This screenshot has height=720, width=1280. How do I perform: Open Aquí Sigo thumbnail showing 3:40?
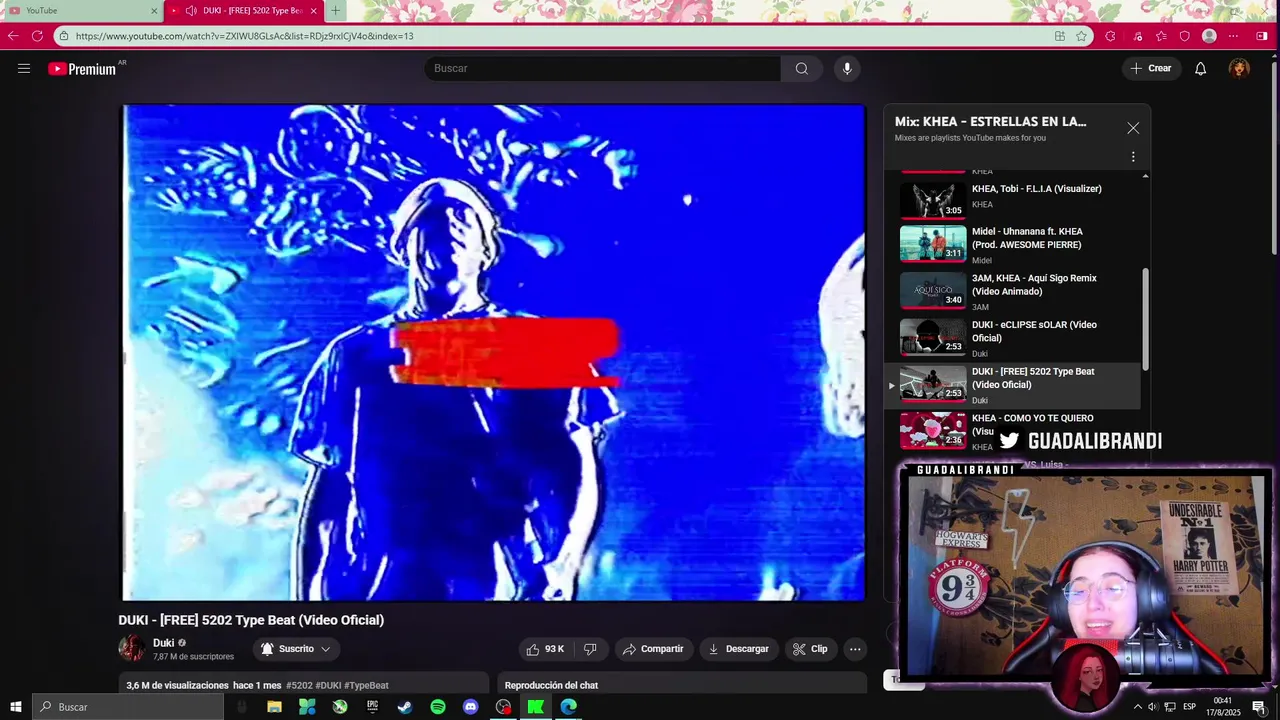pyautogui.click(x=933, y=289)
